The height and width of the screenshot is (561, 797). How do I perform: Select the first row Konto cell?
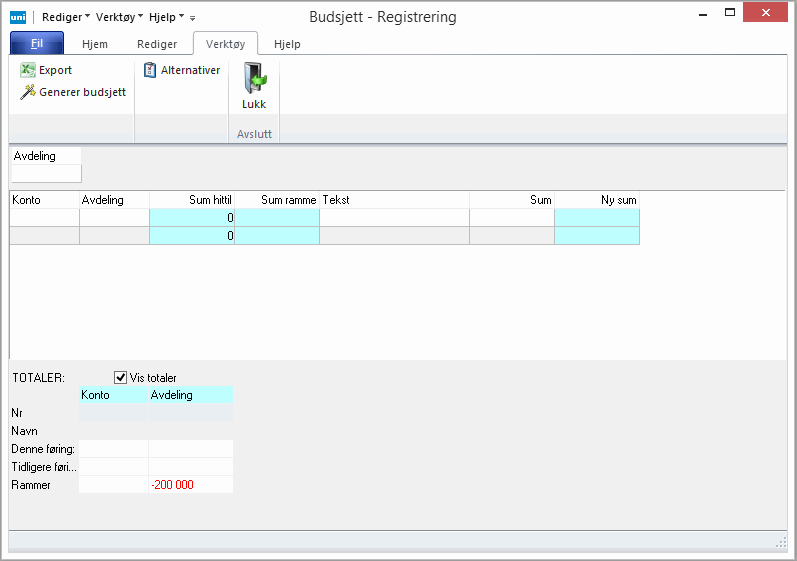click(44, 218)
